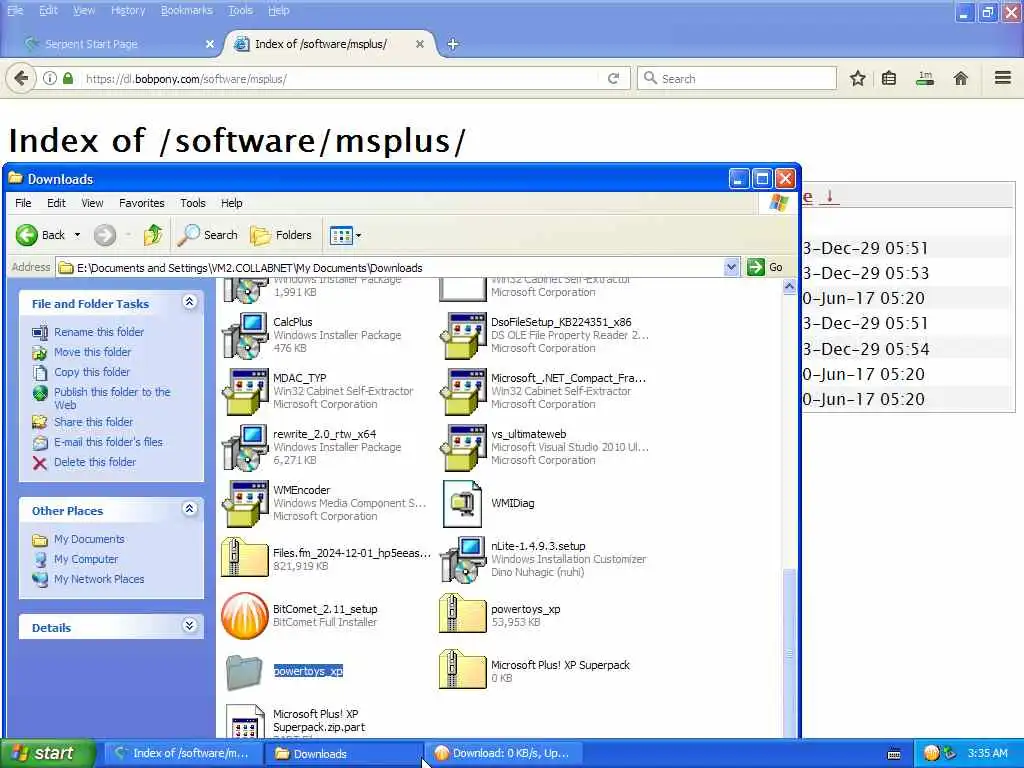Select the Microsoft_.NET_Compact_Framework file icon

click(x=463, y=391)
